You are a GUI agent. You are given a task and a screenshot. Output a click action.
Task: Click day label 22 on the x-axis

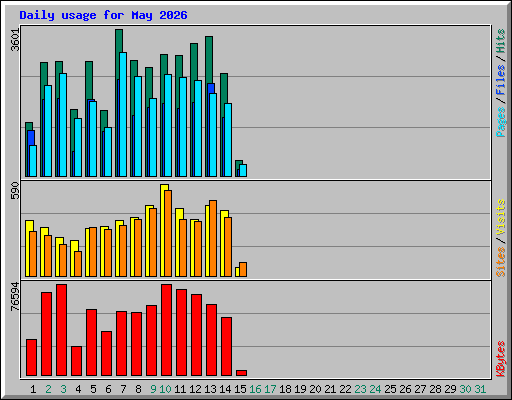click(345, 389)
